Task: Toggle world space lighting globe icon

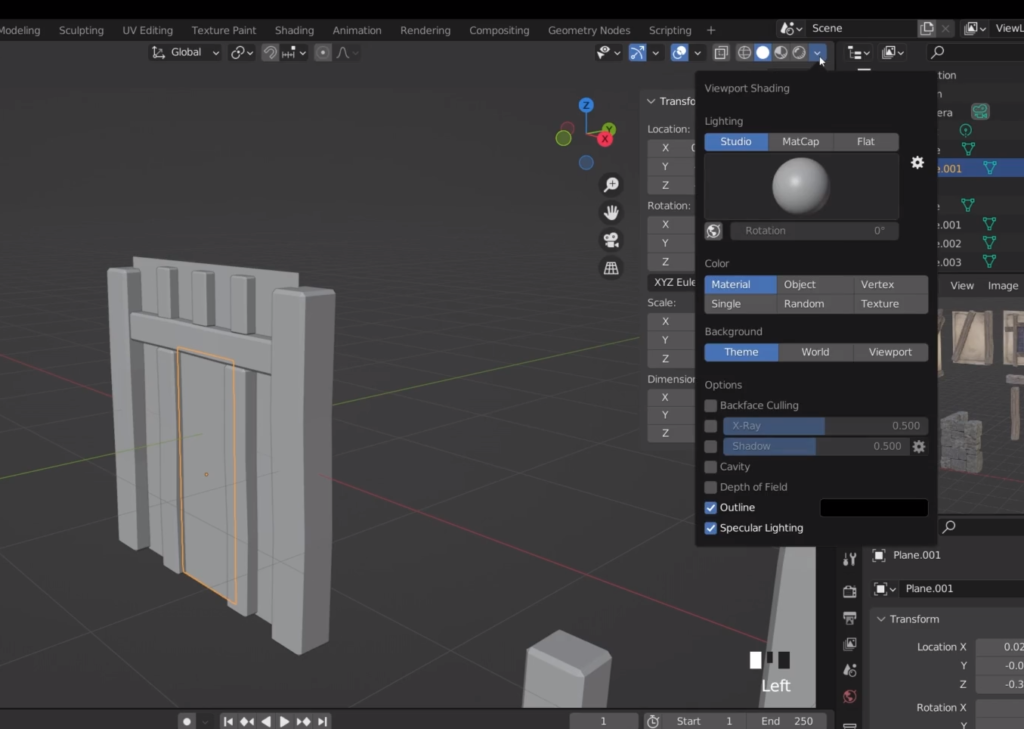Action: click(x=714, y=231)
